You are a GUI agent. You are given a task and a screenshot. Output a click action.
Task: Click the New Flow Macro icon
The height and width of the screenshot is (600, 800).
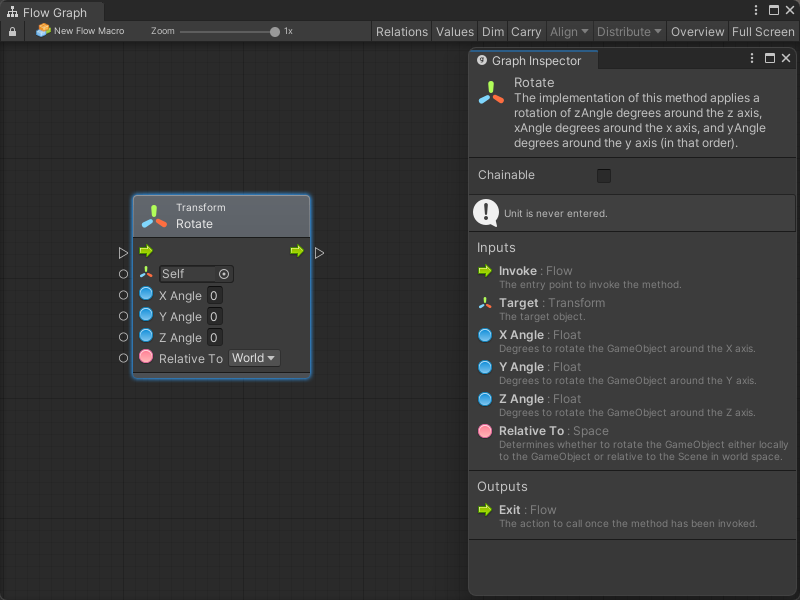tap(43, 31)
